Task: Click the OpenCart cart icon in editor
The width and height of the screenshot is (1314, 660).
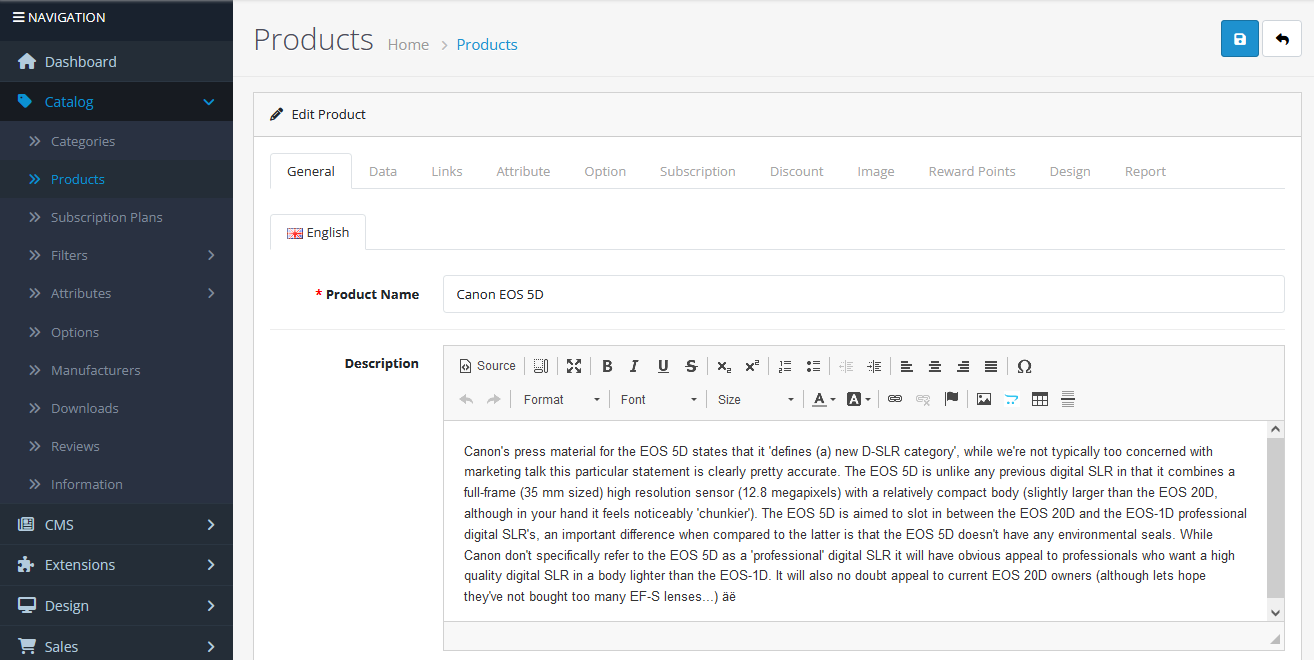Action: [x=1012, y=399]
